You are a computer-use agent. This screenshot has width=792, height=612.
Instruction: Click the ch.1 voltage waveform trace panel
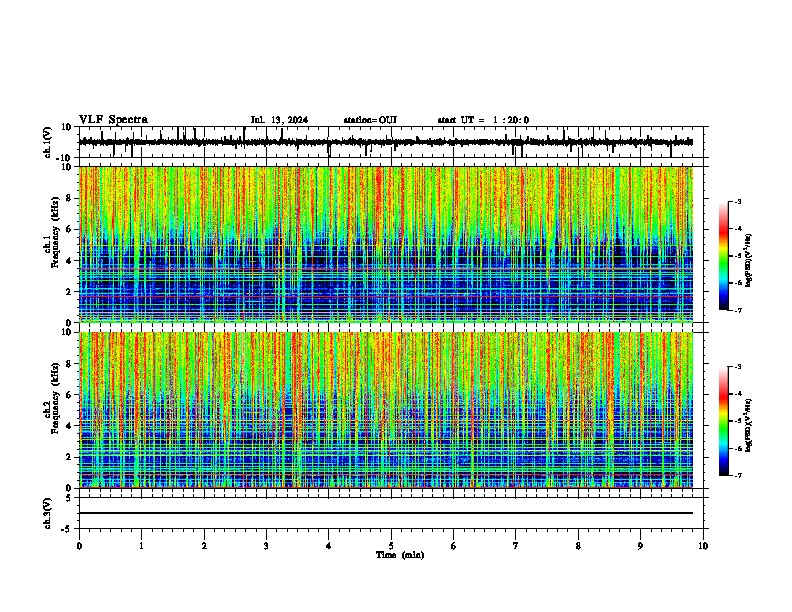390,142
